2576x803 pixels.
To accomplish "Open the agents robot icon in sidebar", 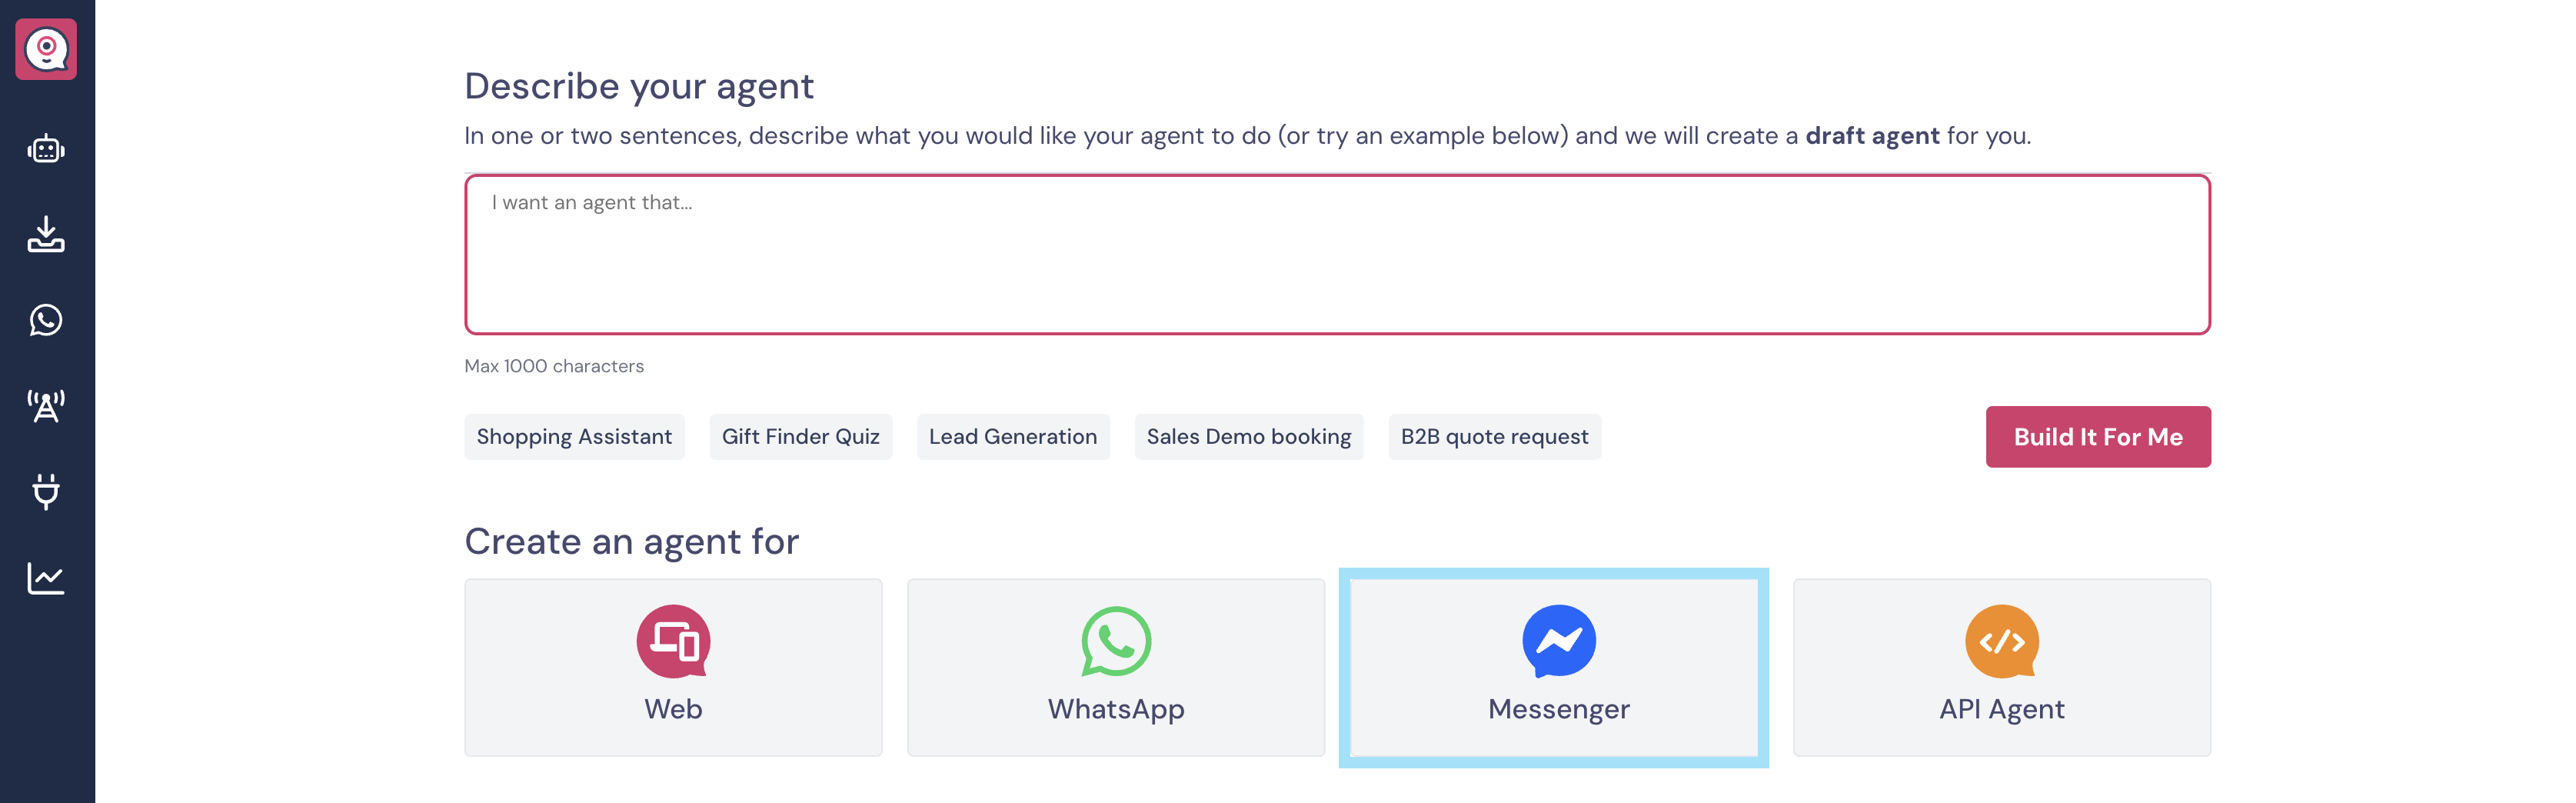I will coord(46,150).
